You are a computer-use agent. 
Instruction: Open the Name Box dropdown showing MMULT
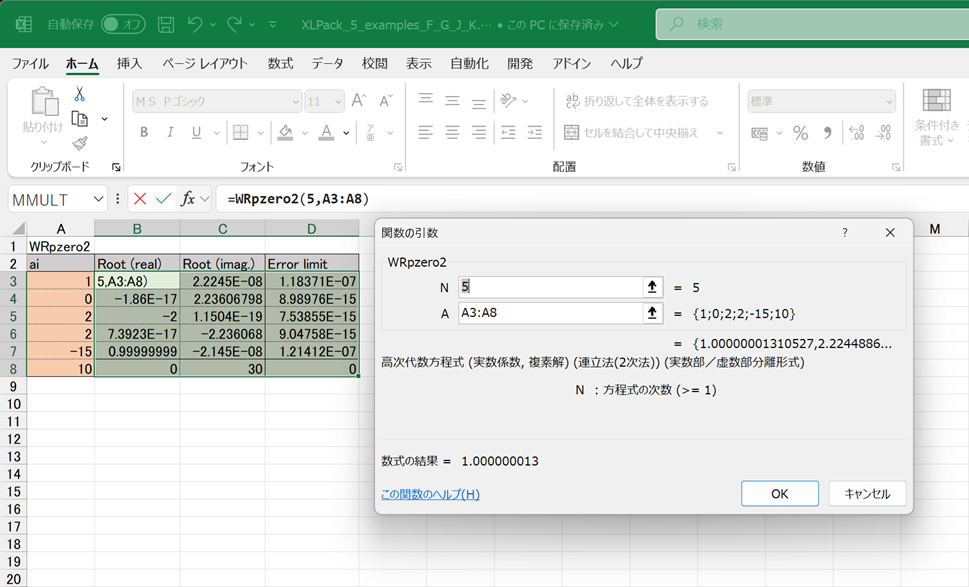[x=98, y=199]
